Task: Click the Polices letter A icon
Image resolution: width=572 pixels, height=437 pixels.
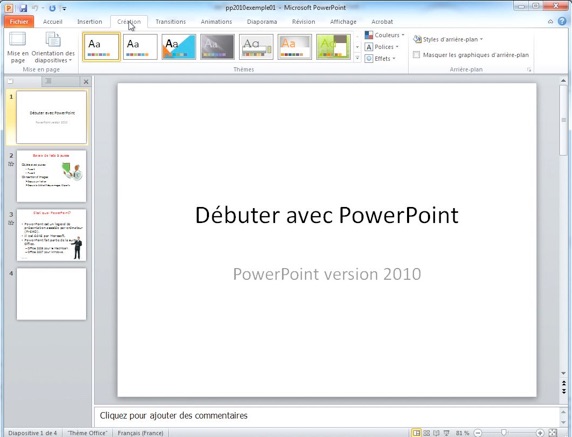Action: 369,47
